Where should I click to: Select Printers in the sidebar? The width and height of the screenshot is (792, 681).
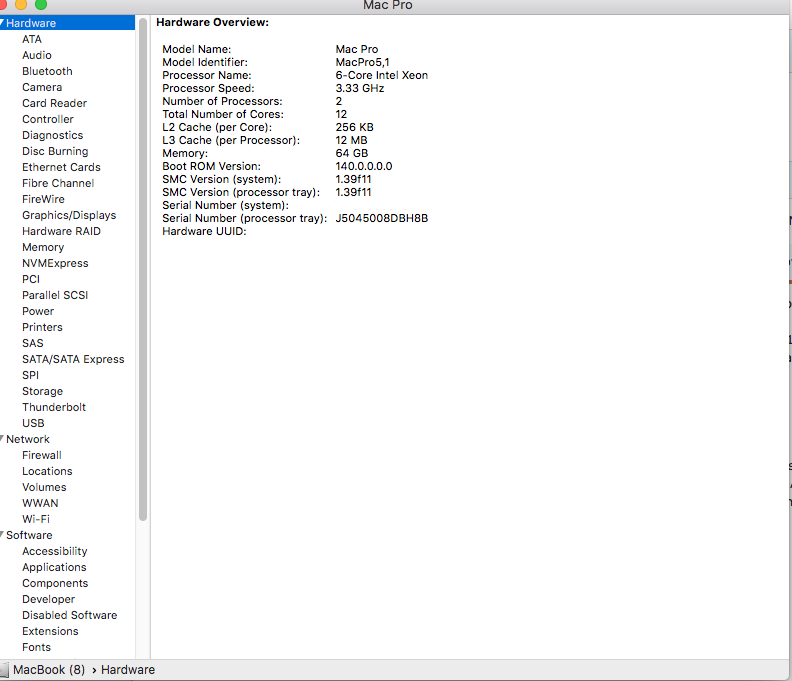42,327
